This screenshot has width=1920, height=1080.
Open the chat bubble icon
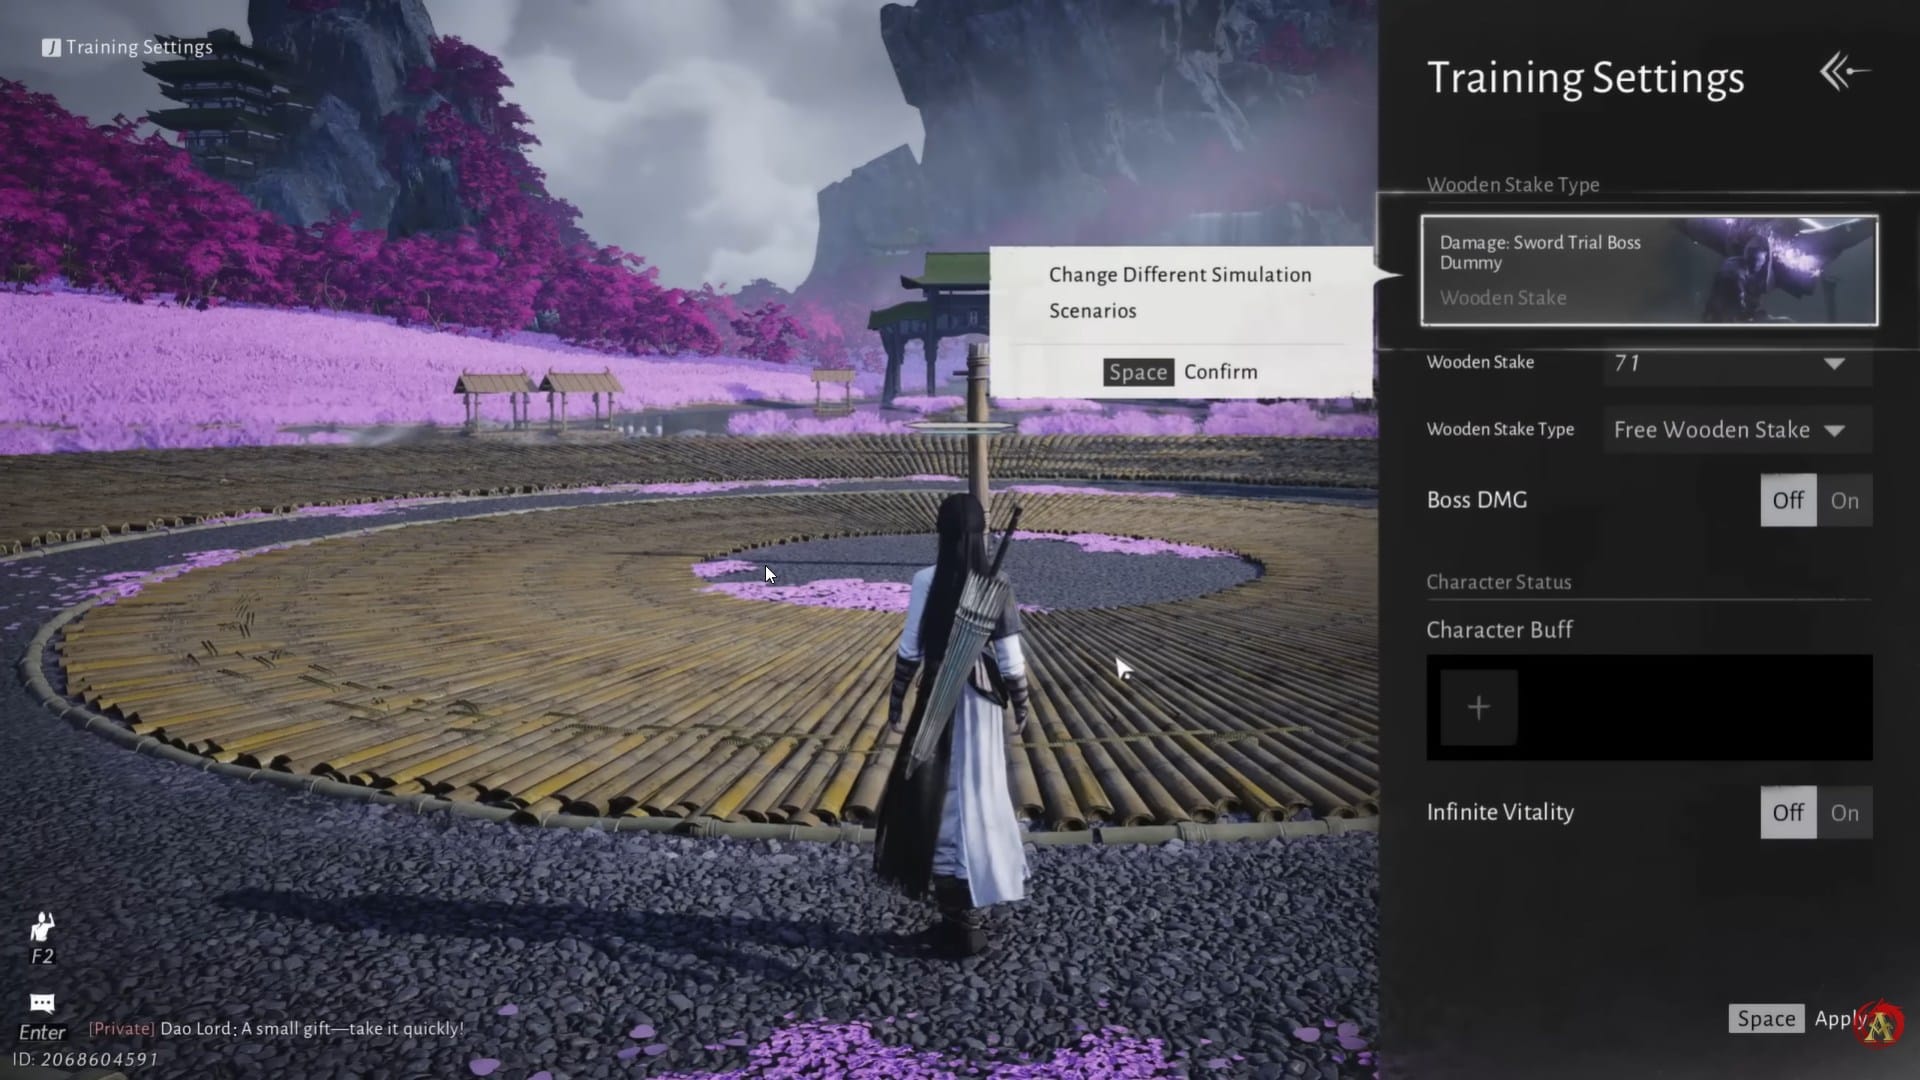tap(42, 1003)
